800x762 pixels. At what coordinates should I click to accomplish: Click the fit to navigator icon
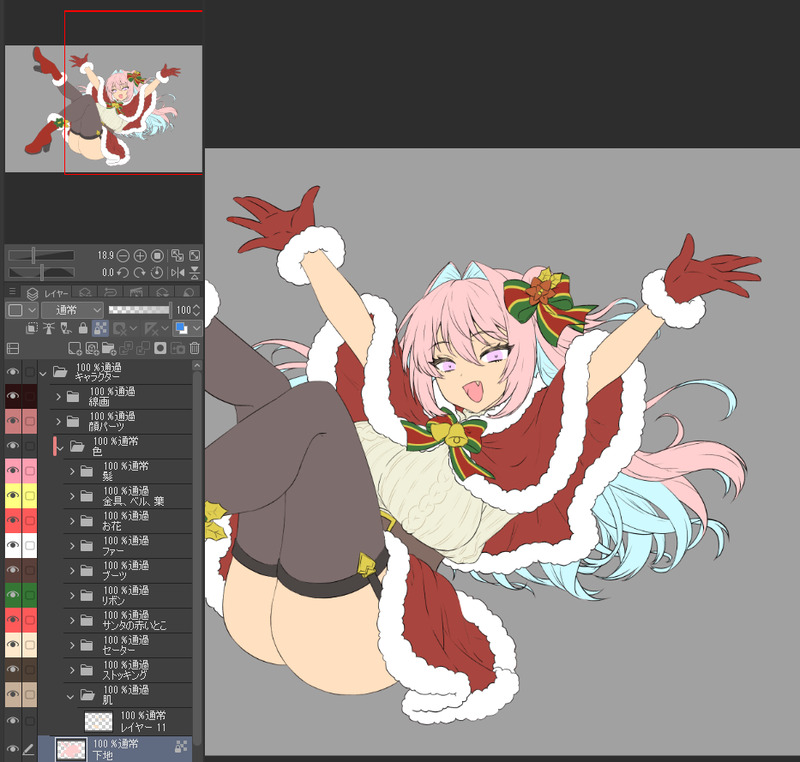(177, 256)
